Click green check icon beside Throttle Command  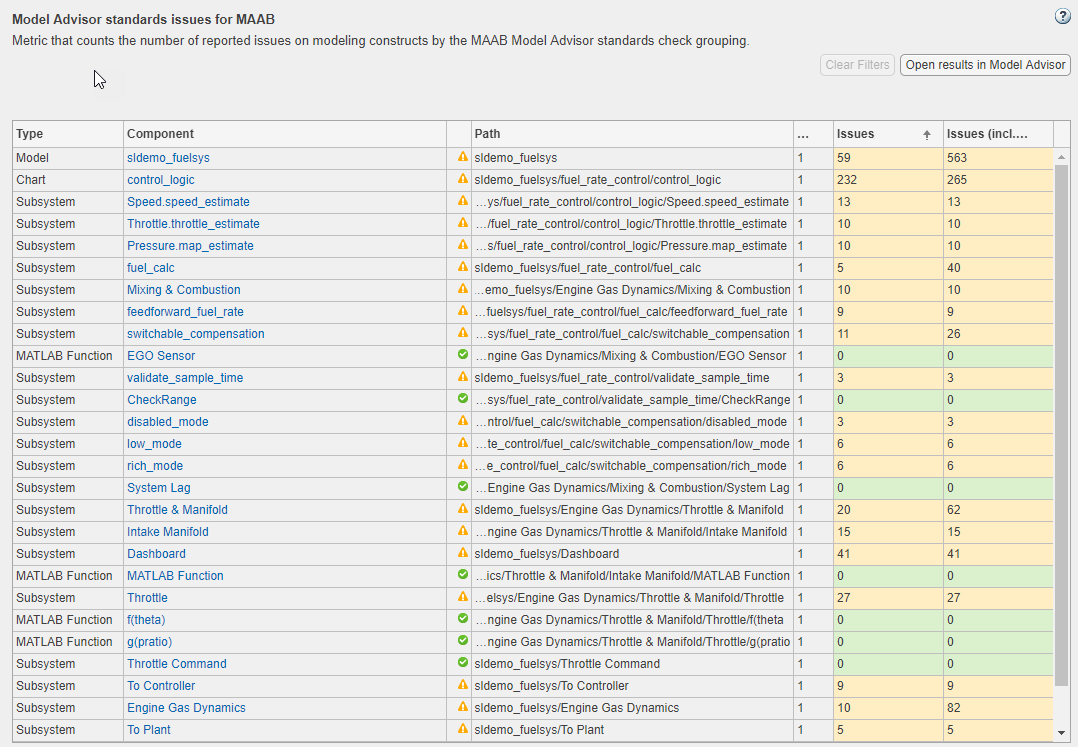[x=462, y=663]
